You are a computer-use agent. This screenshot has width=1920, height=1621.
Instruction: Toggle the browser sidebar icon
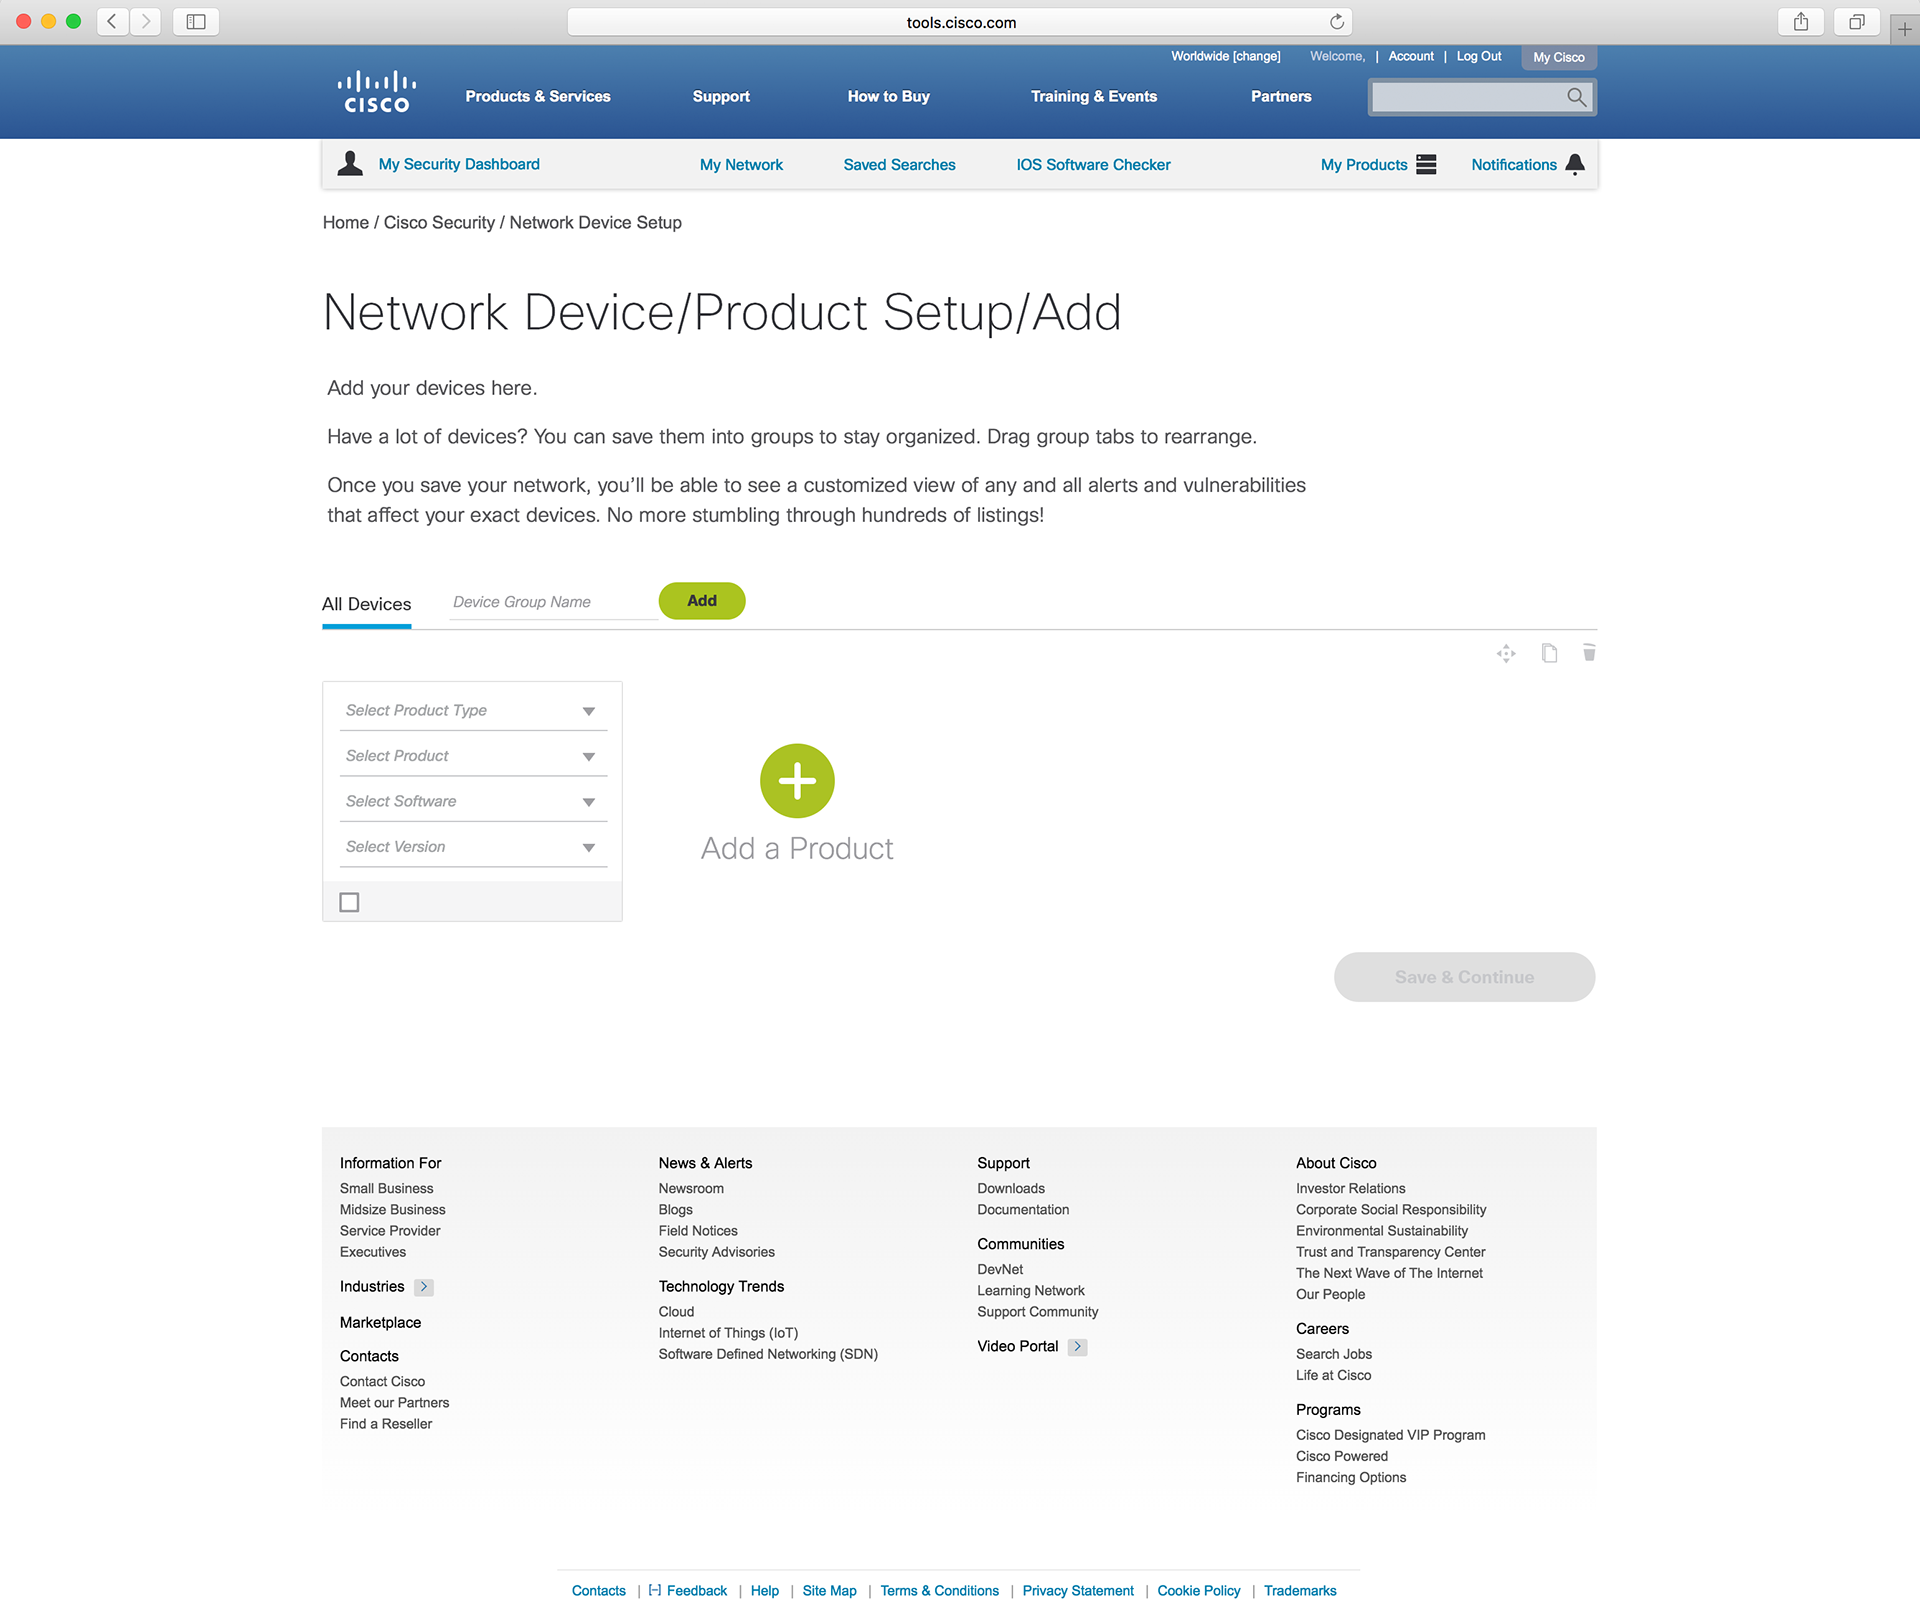[196, 21]
